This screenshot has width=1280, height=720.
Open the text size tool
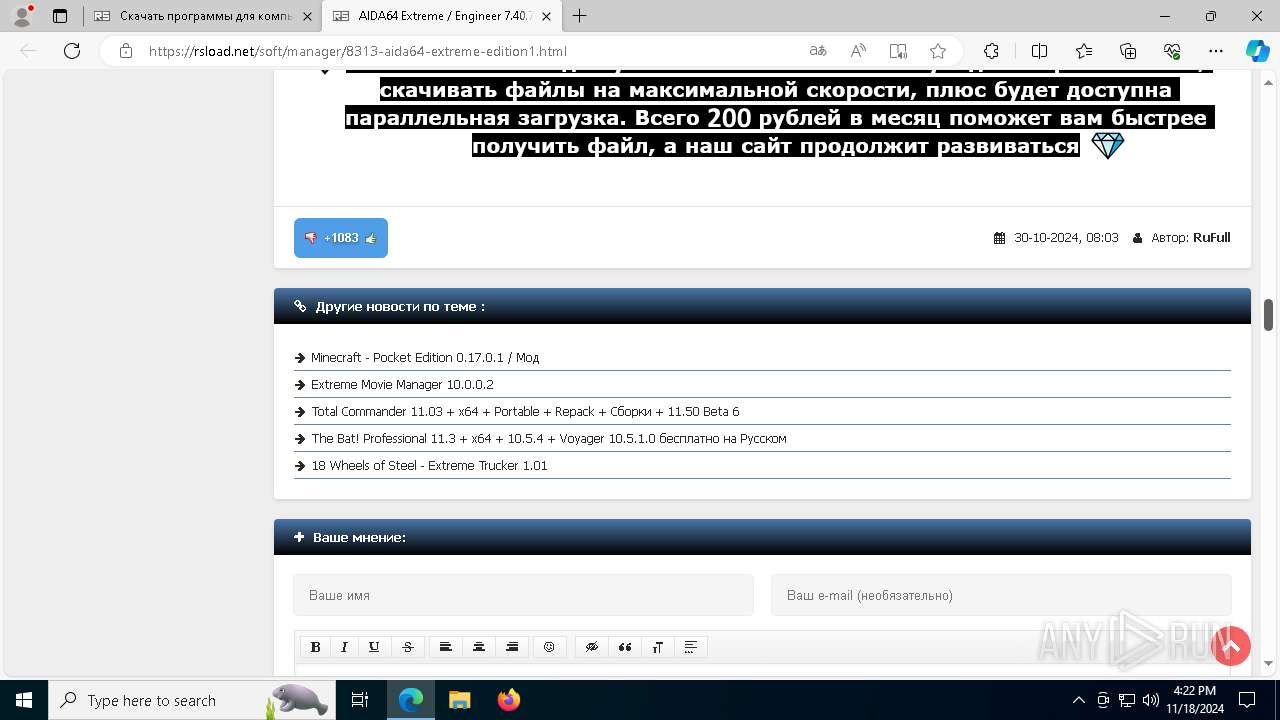(x=658, y=647)
